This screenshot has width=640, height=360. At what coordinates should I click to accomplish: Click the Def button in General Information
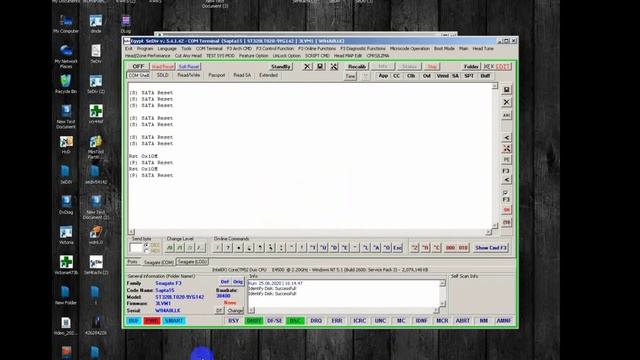224,282
